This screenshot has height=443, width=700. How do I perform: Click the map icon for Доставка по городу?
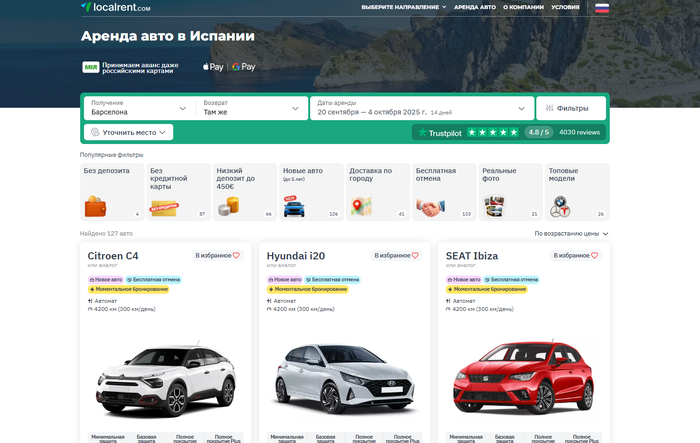[361, 207]
